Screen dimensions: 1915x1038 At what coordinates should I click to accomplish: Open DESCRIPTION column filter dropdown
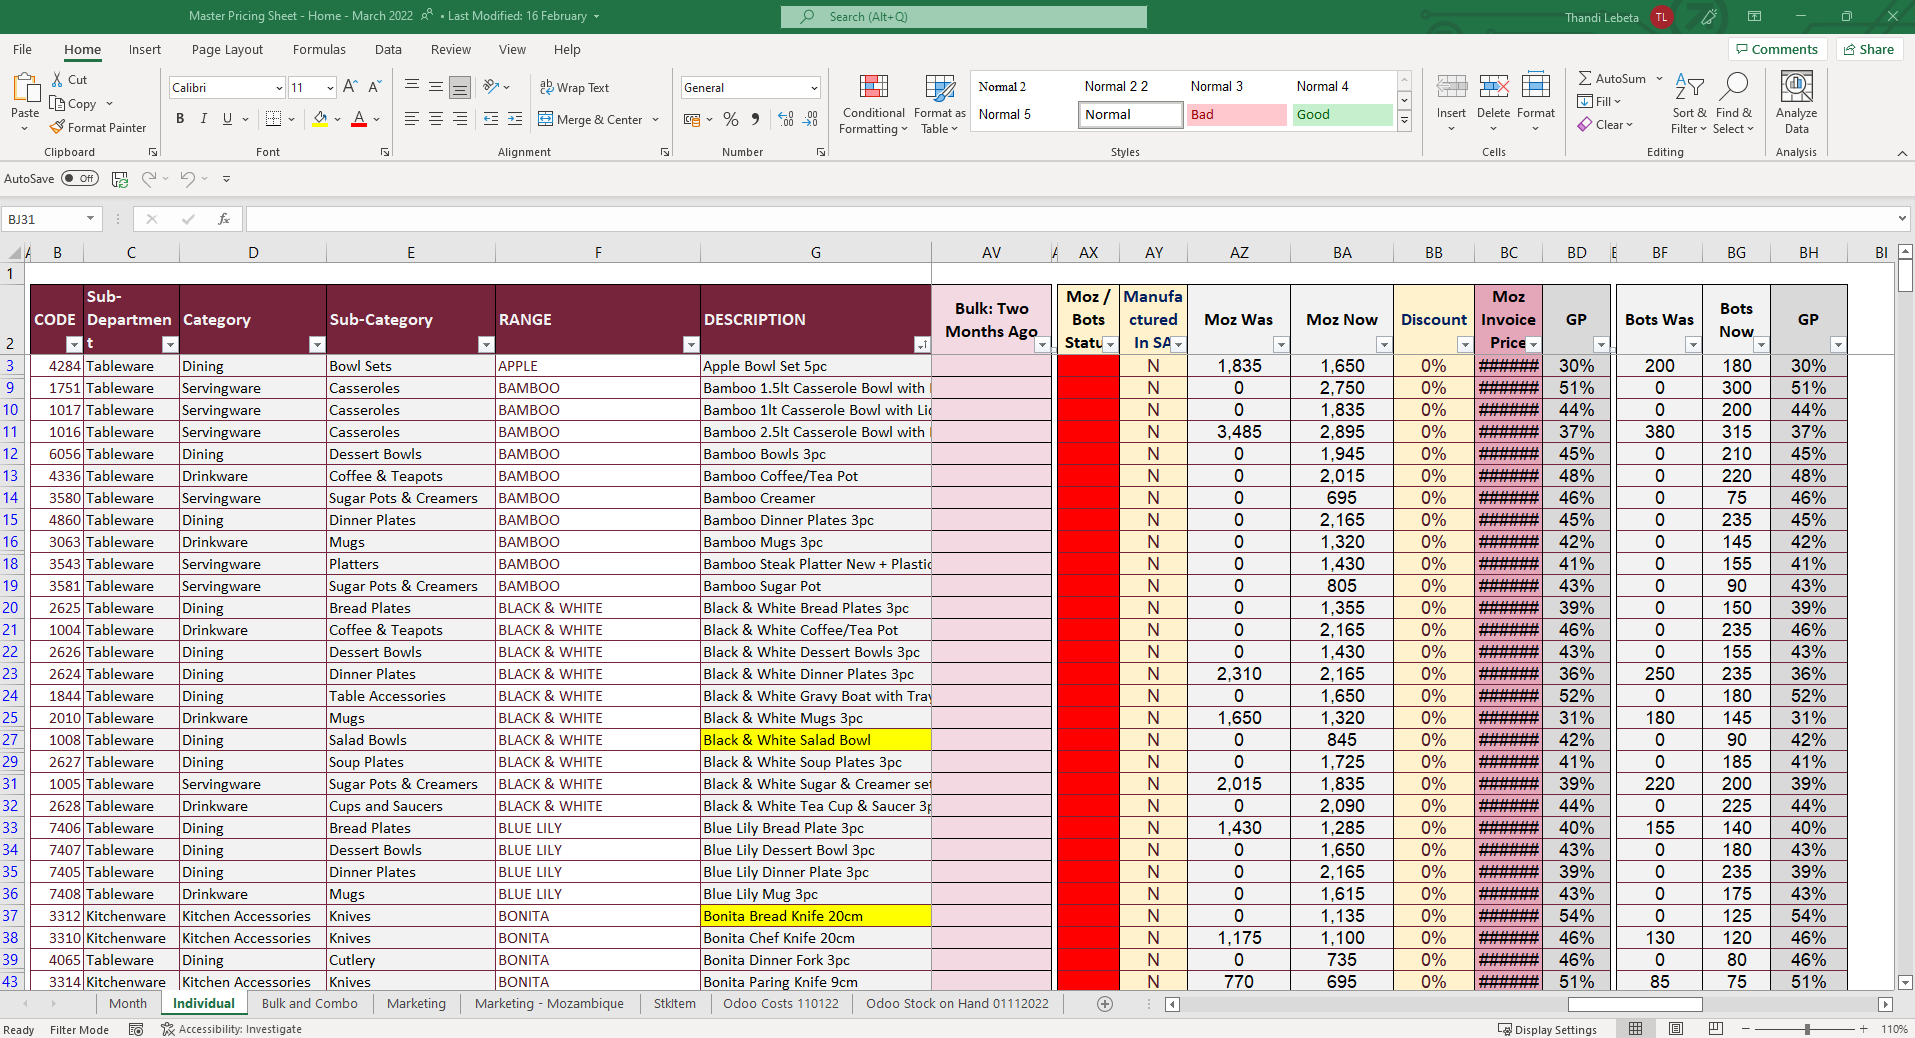coord(921,345)
